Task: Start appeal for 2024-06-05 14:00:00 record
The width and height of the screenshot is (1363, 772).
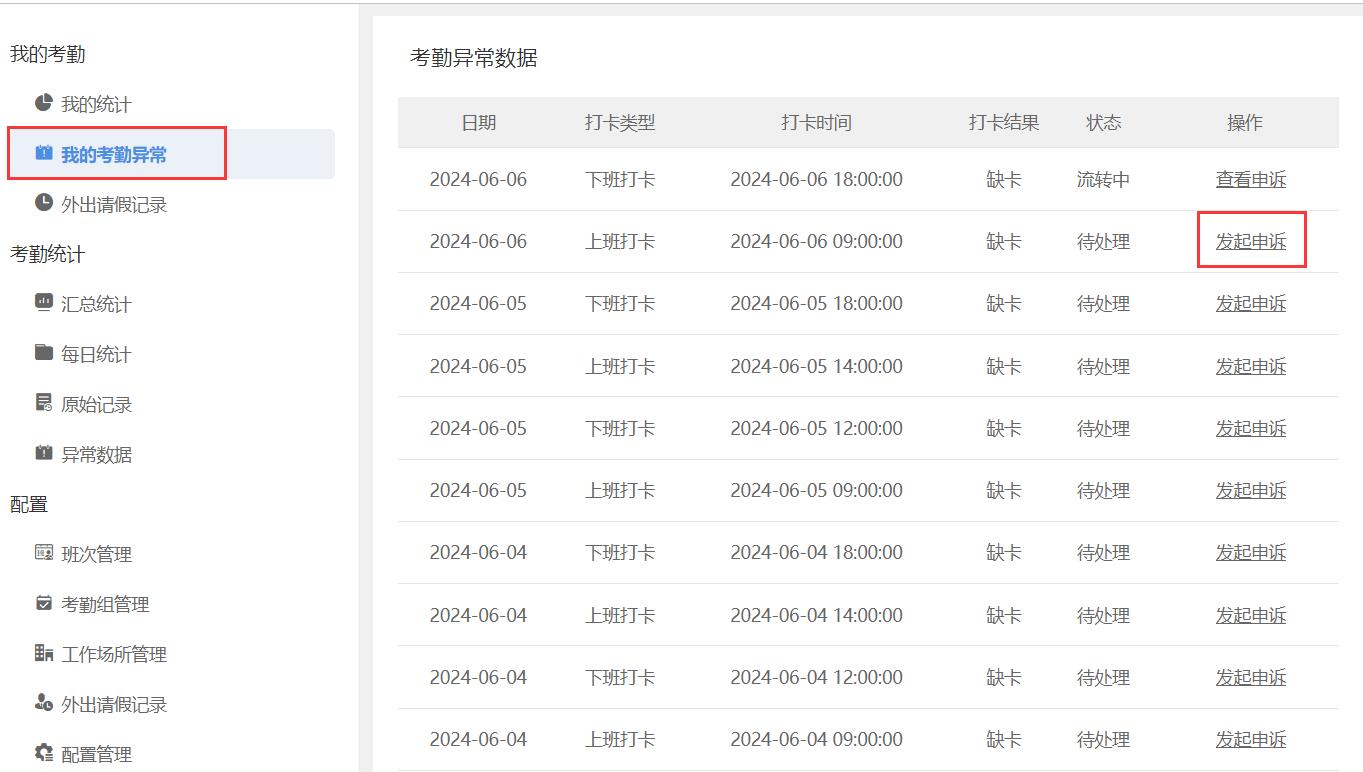Action: [x=1250, y=367]
